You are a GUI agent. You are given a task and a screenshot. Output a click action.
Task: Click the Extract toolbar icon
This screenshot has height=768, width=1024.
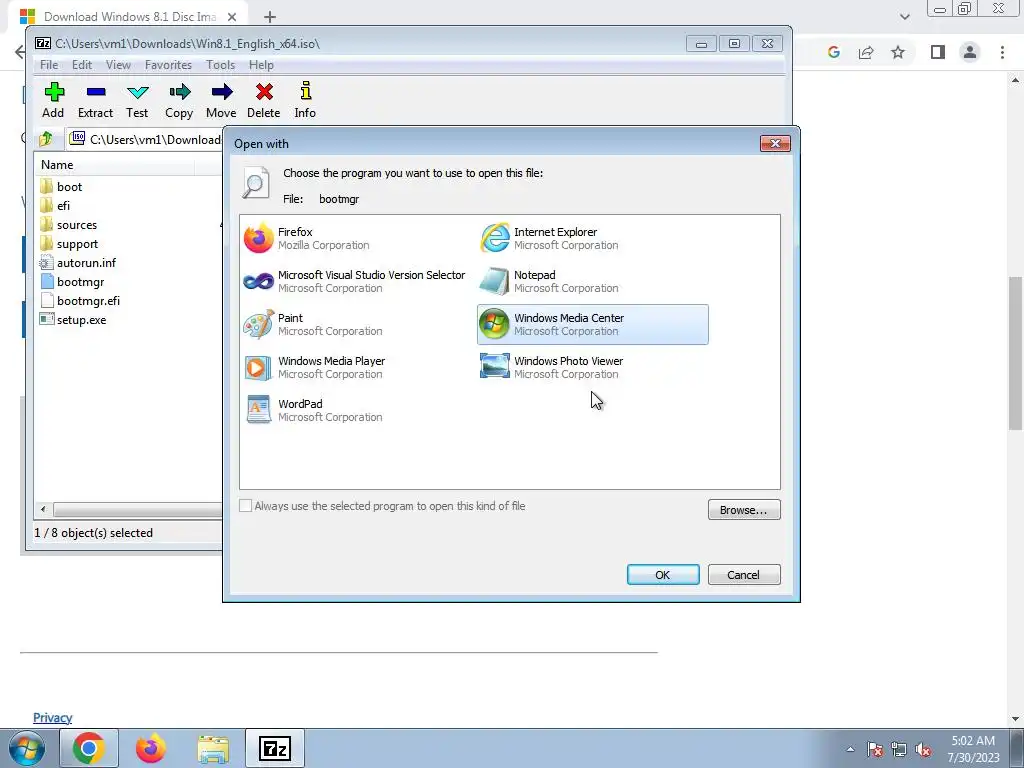pos(95,100)
